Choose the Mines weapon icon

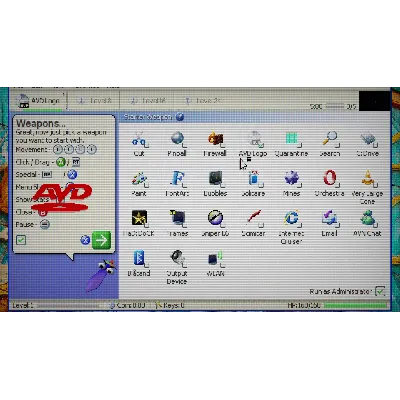(x=292, y=179)
